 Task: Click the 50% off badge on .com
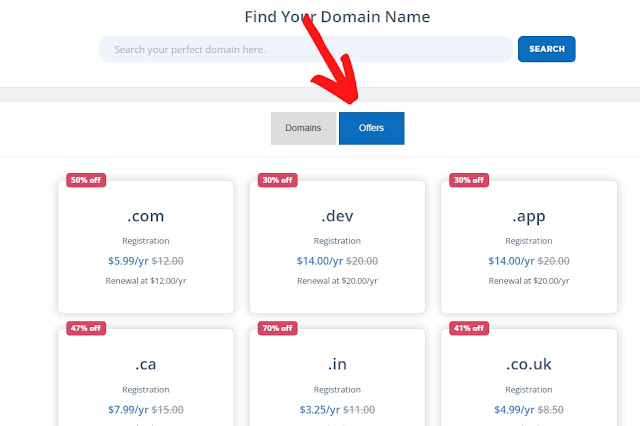pyautogui.click(x=86, y=180)
